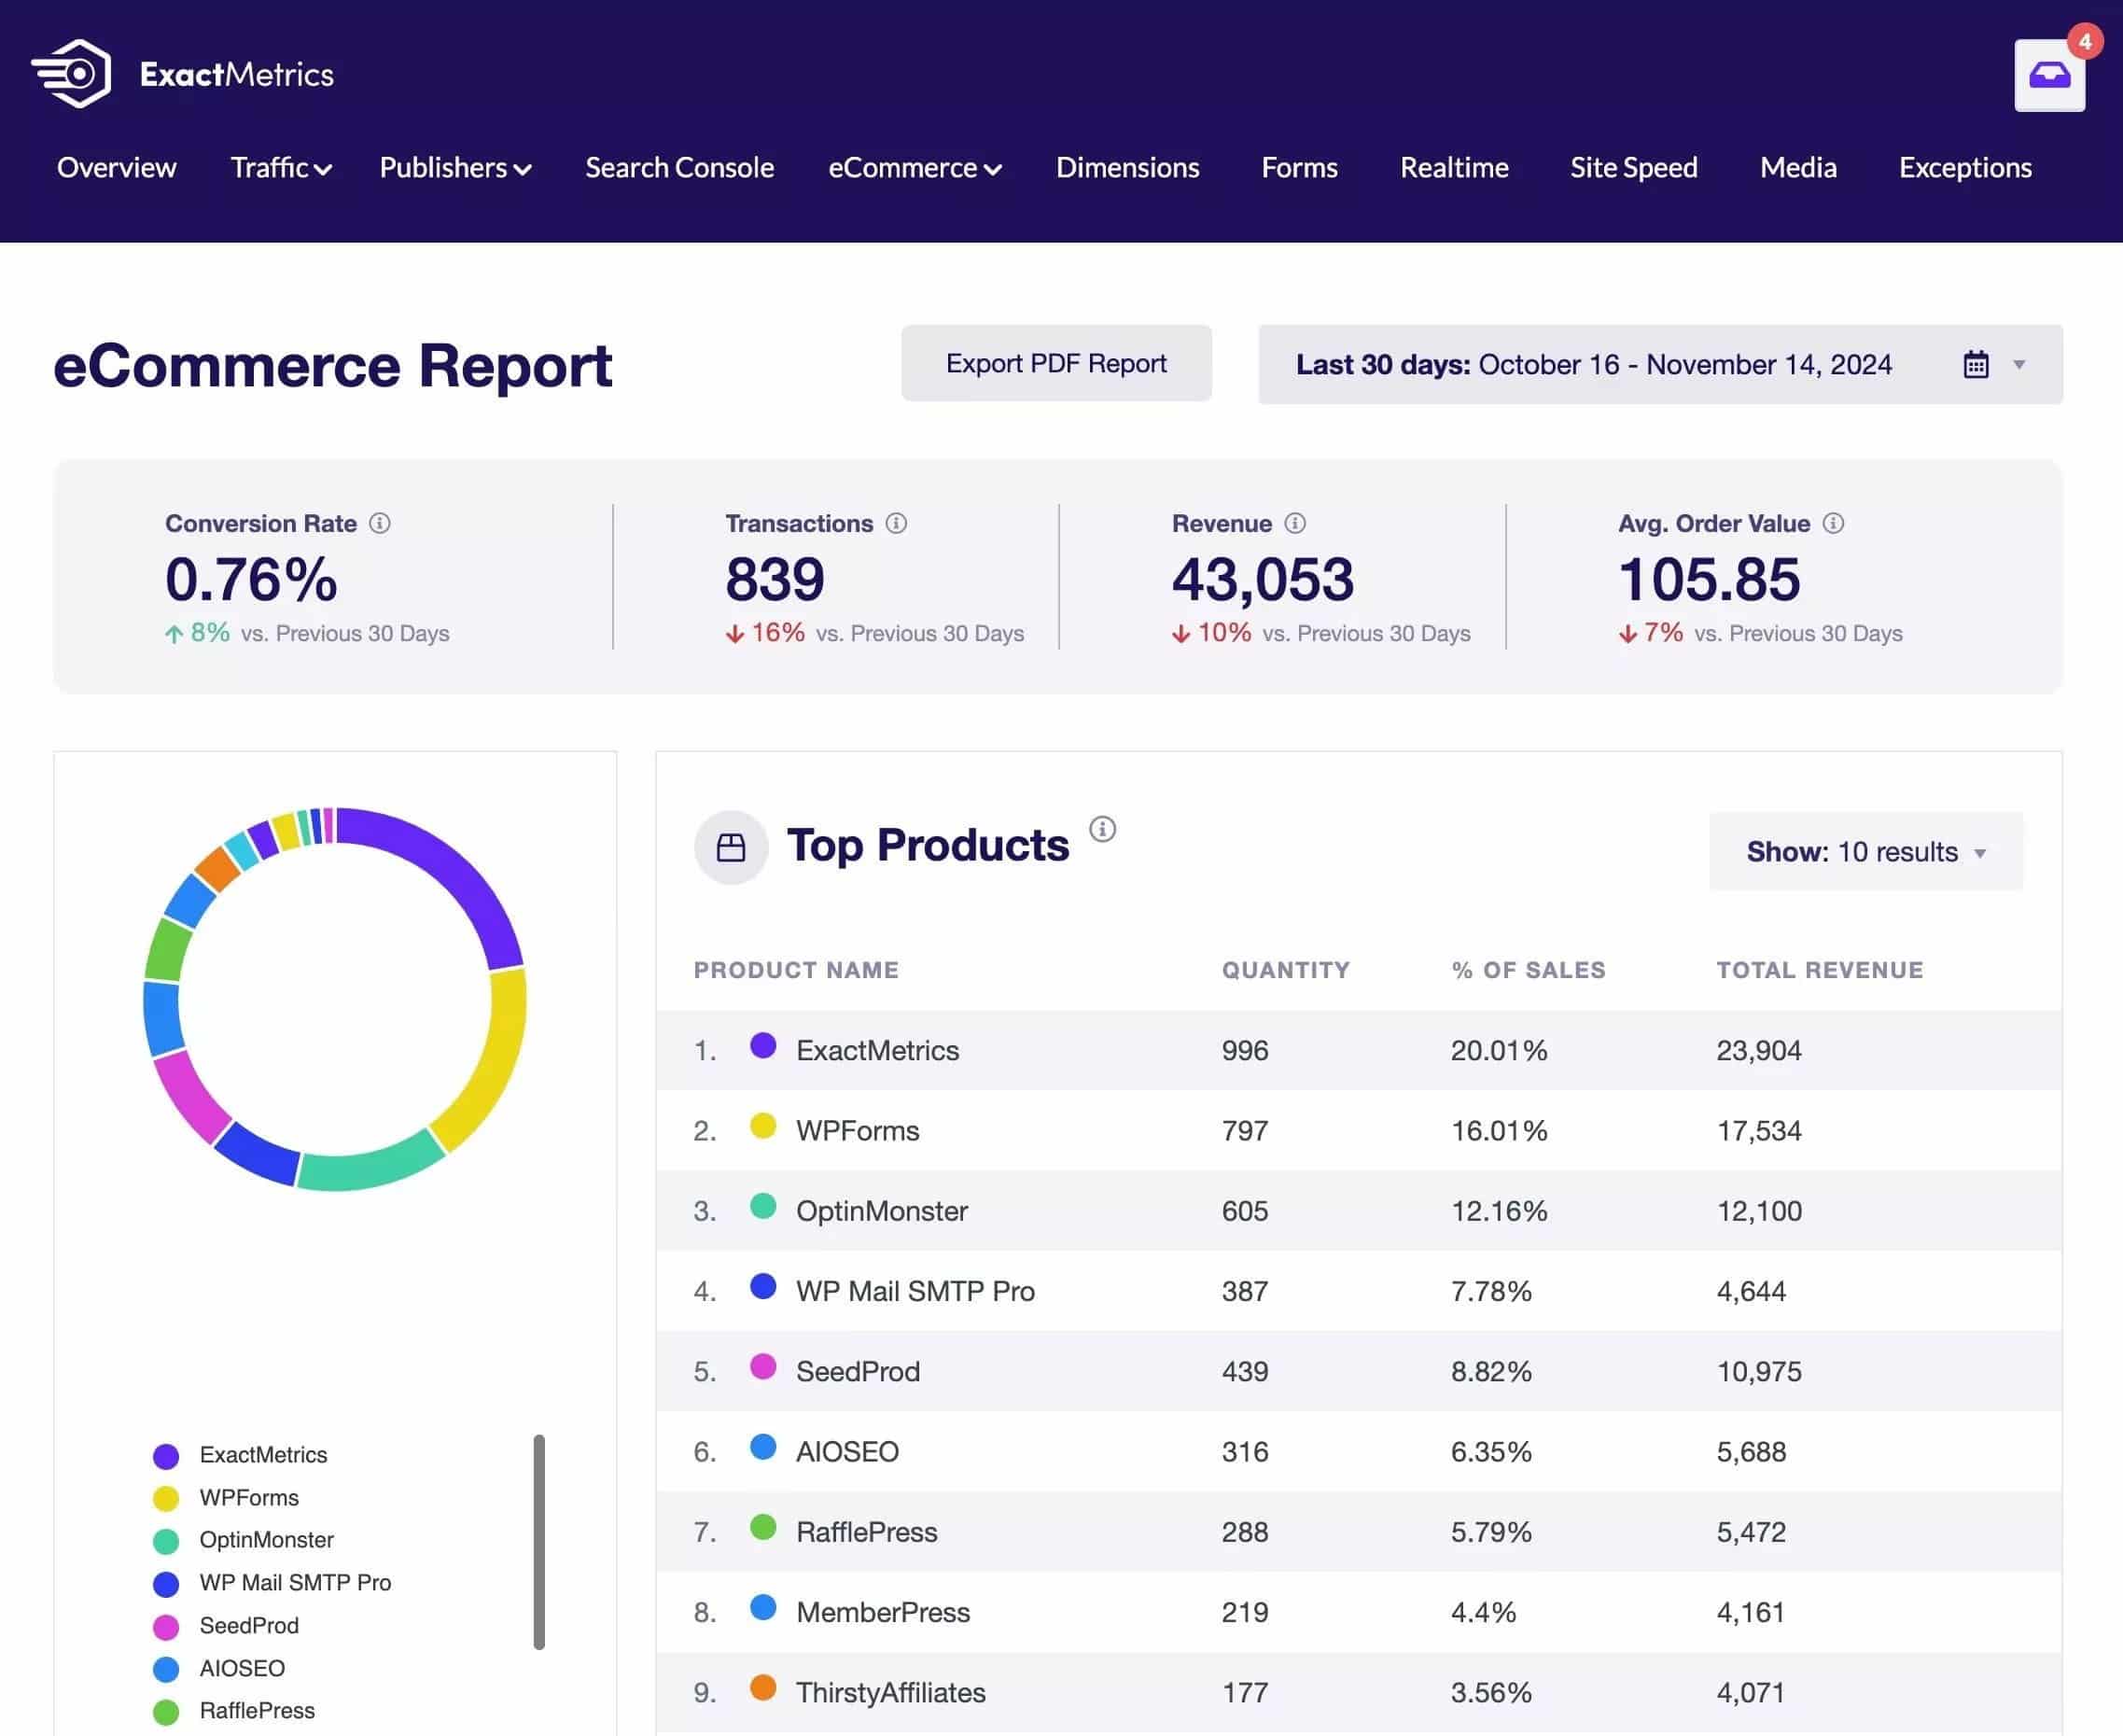Image resolution: width=2123 pixels, height=1736 pixels.
Task: Expand the eCommerce menu
Action: [x=915, y=167]
